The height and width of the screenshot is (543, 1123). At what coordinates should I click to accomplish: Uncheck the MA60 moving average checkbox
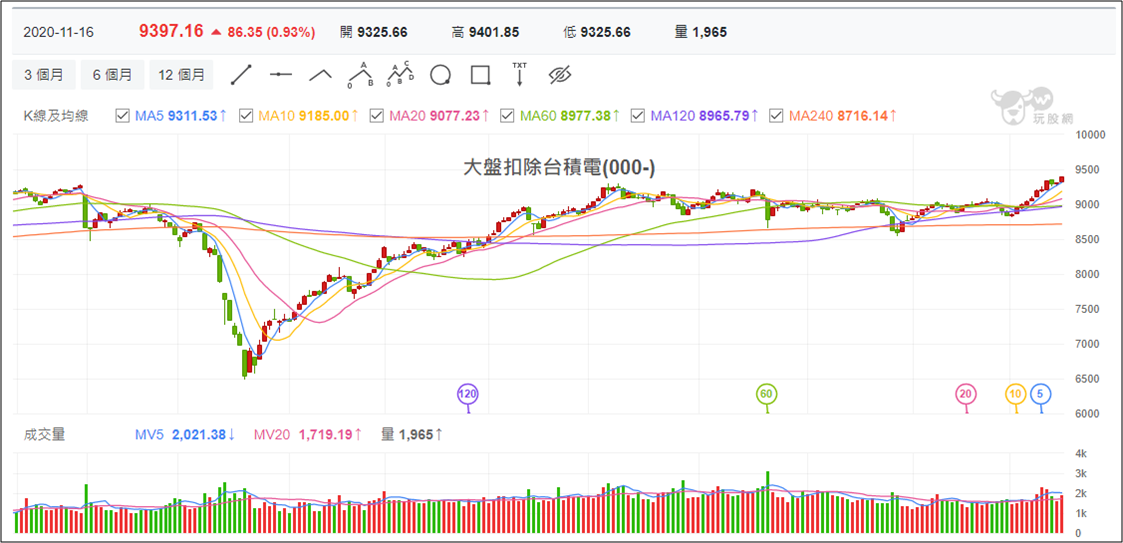pos(507,115)
